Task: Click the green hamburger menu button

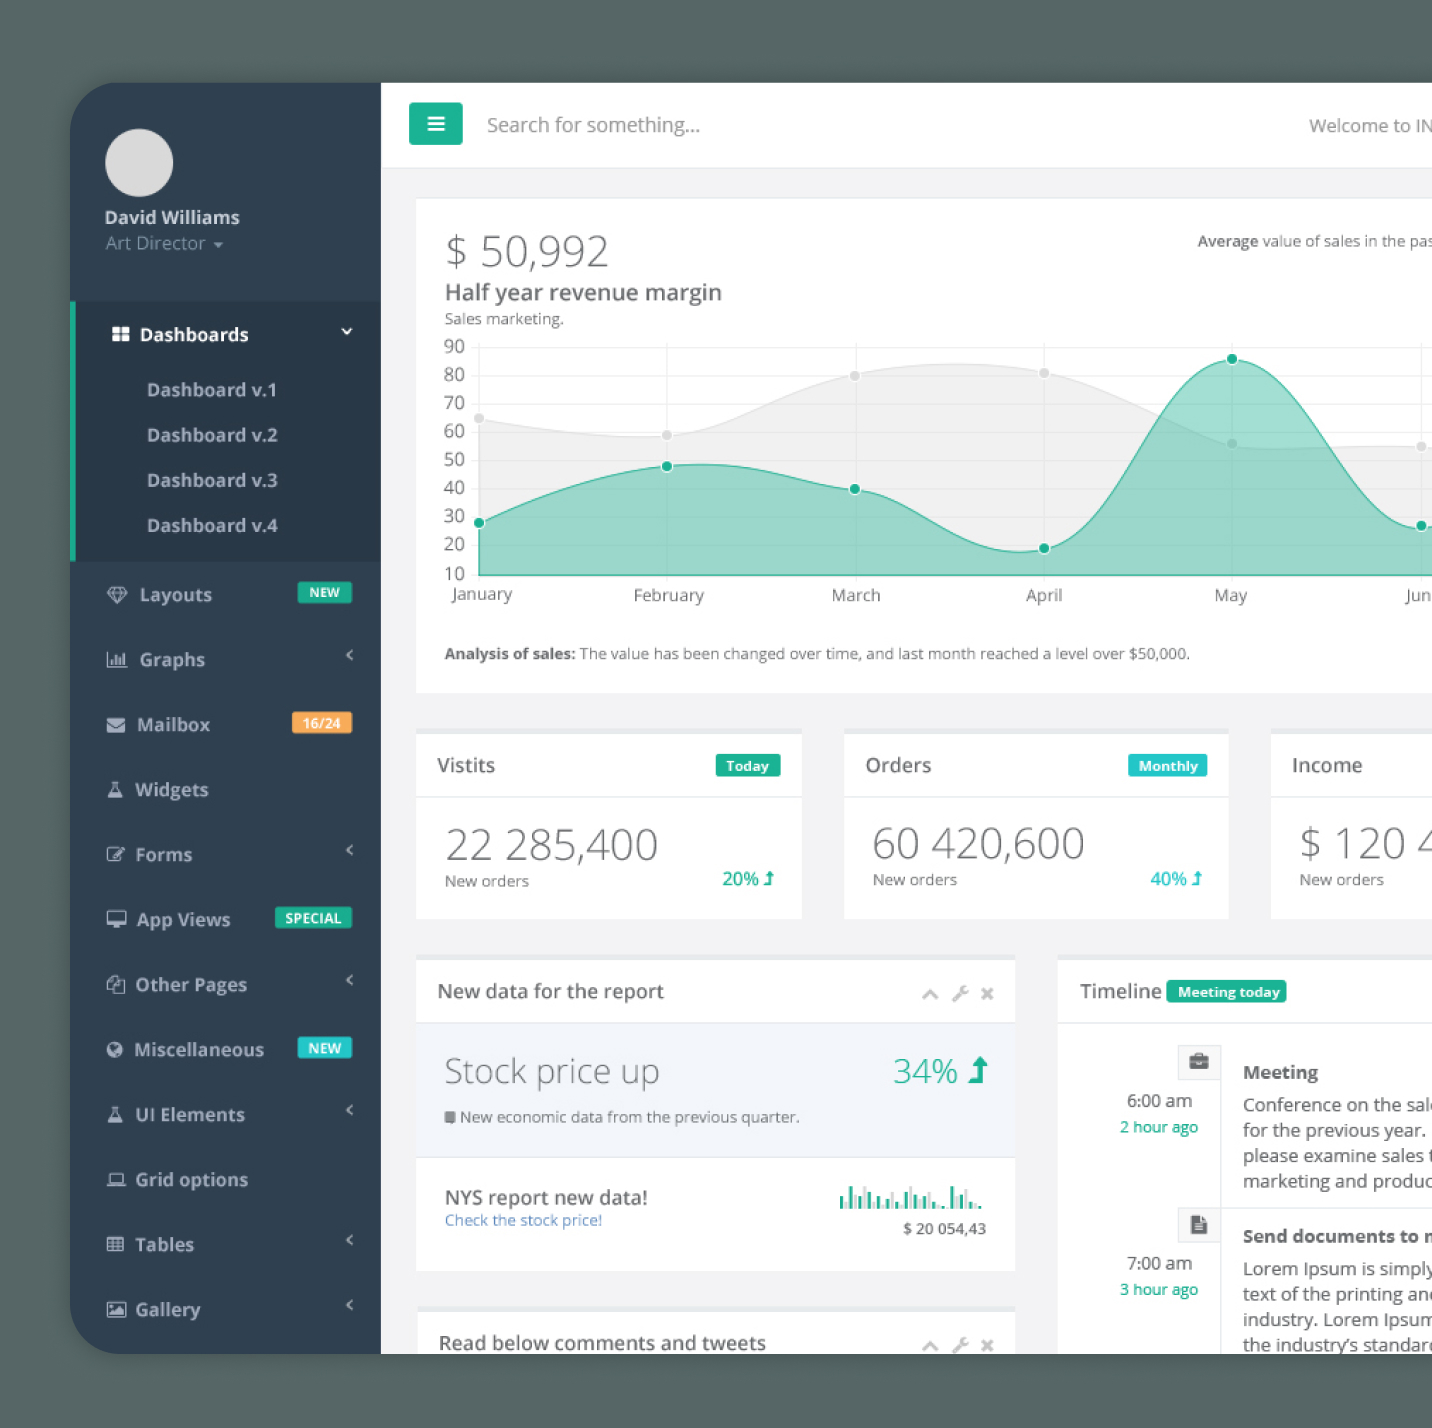Action: coord(435,124)
